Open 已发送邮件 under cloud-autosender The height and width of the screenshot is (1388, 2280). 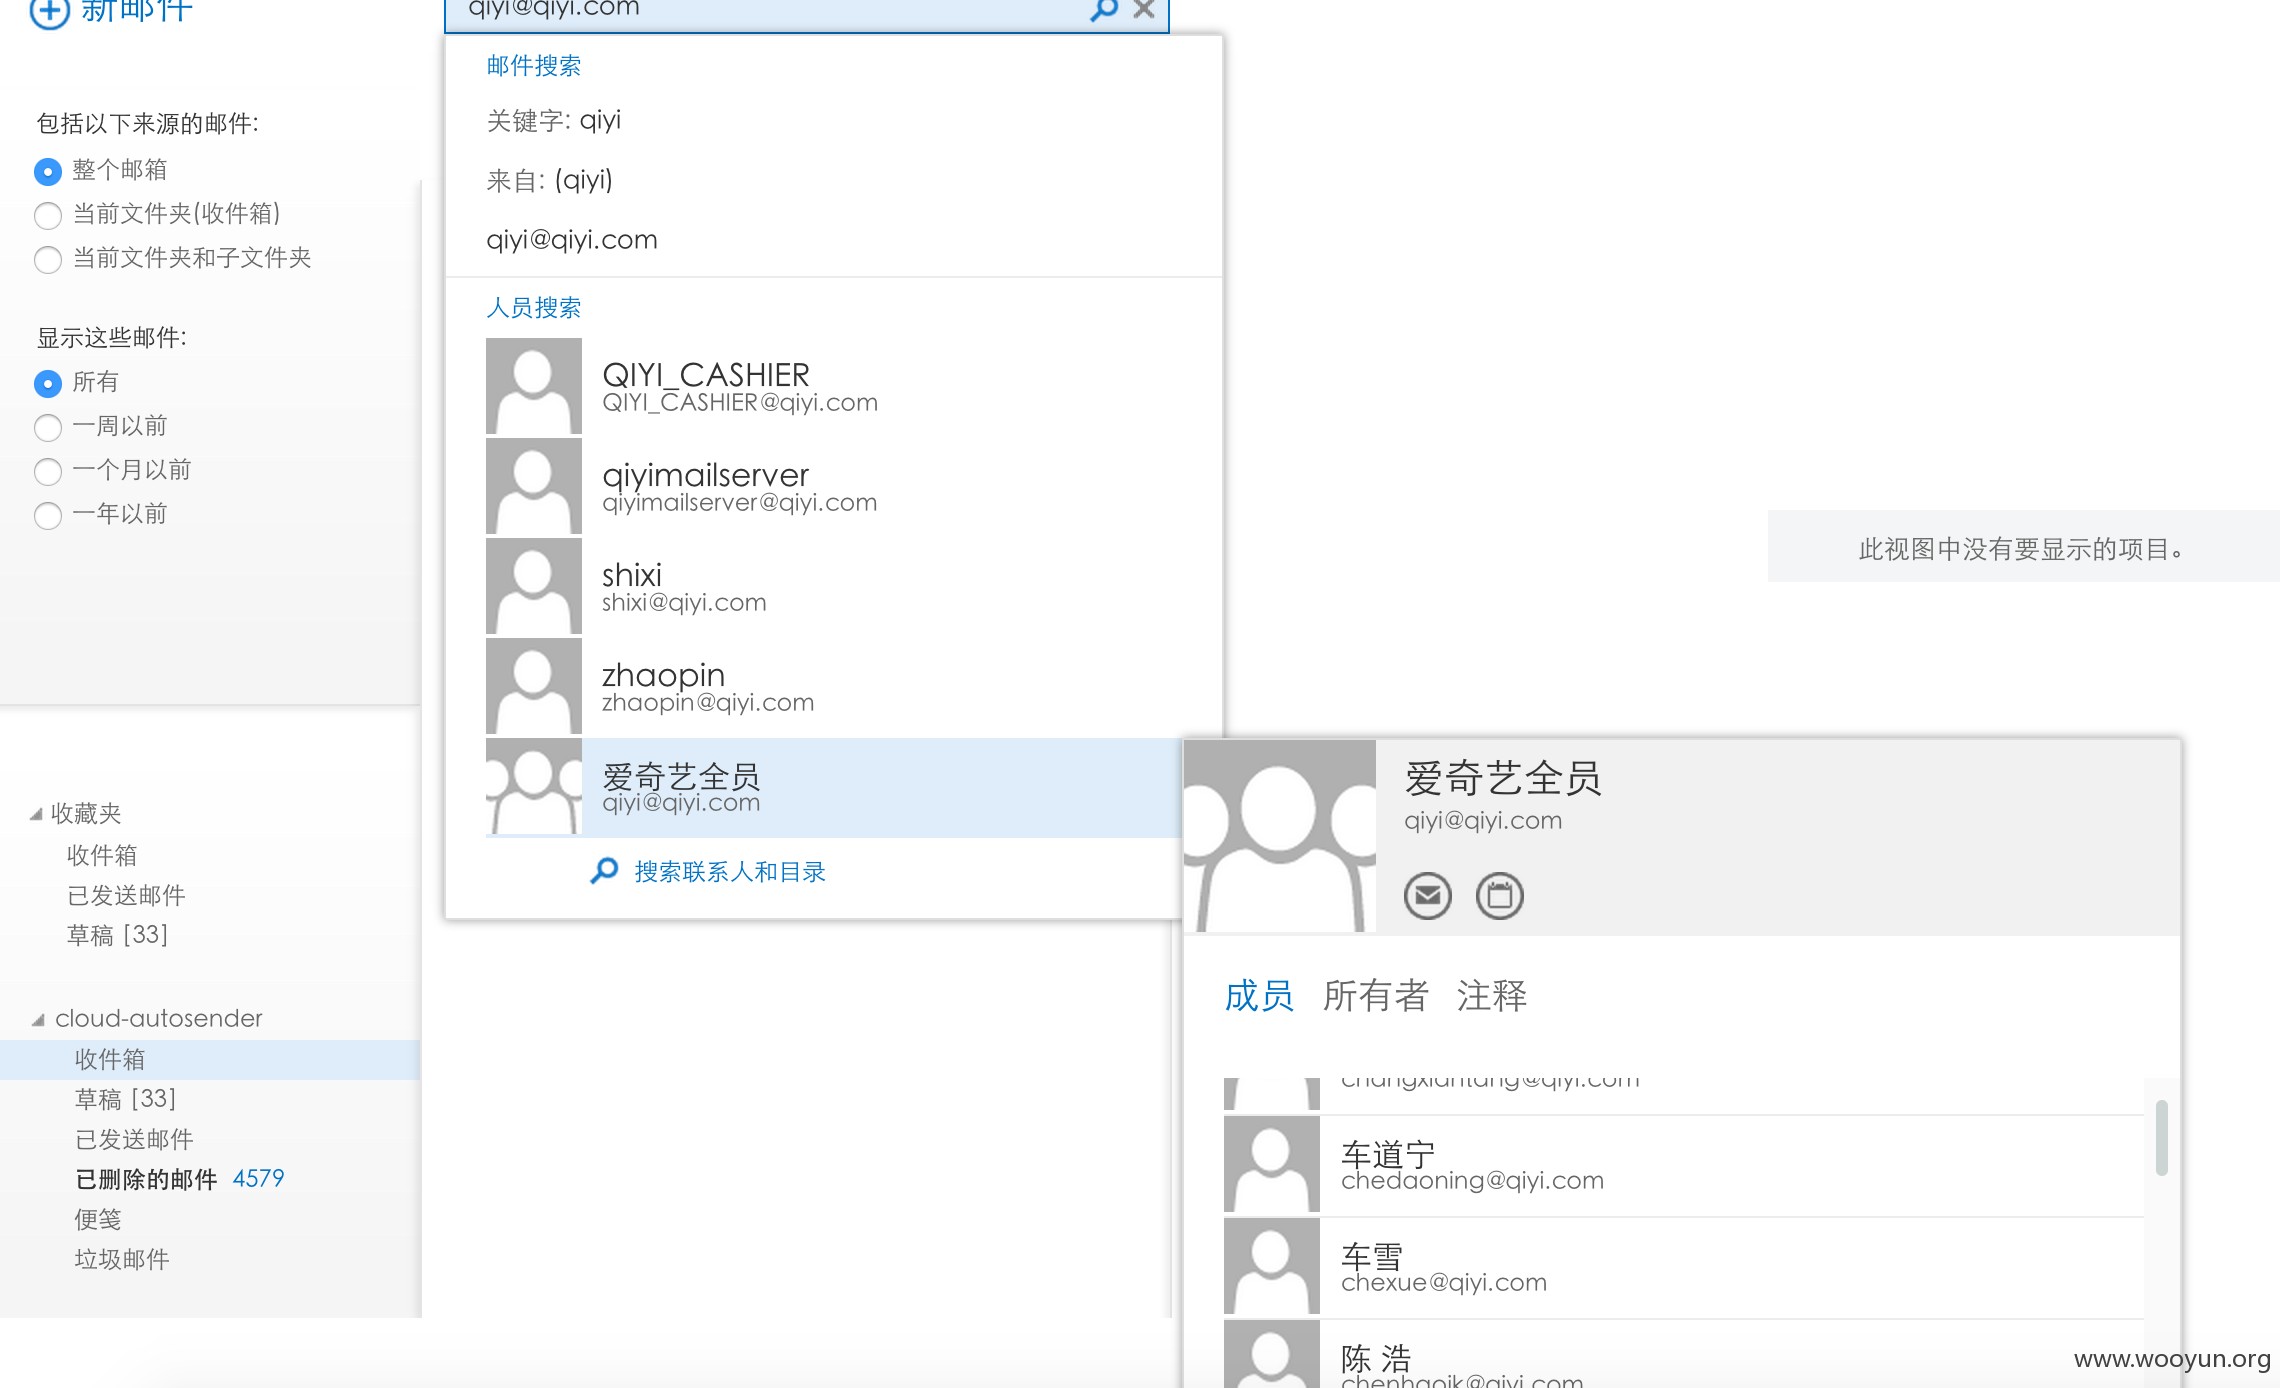pyautogui.click(x=134, y=1139)
